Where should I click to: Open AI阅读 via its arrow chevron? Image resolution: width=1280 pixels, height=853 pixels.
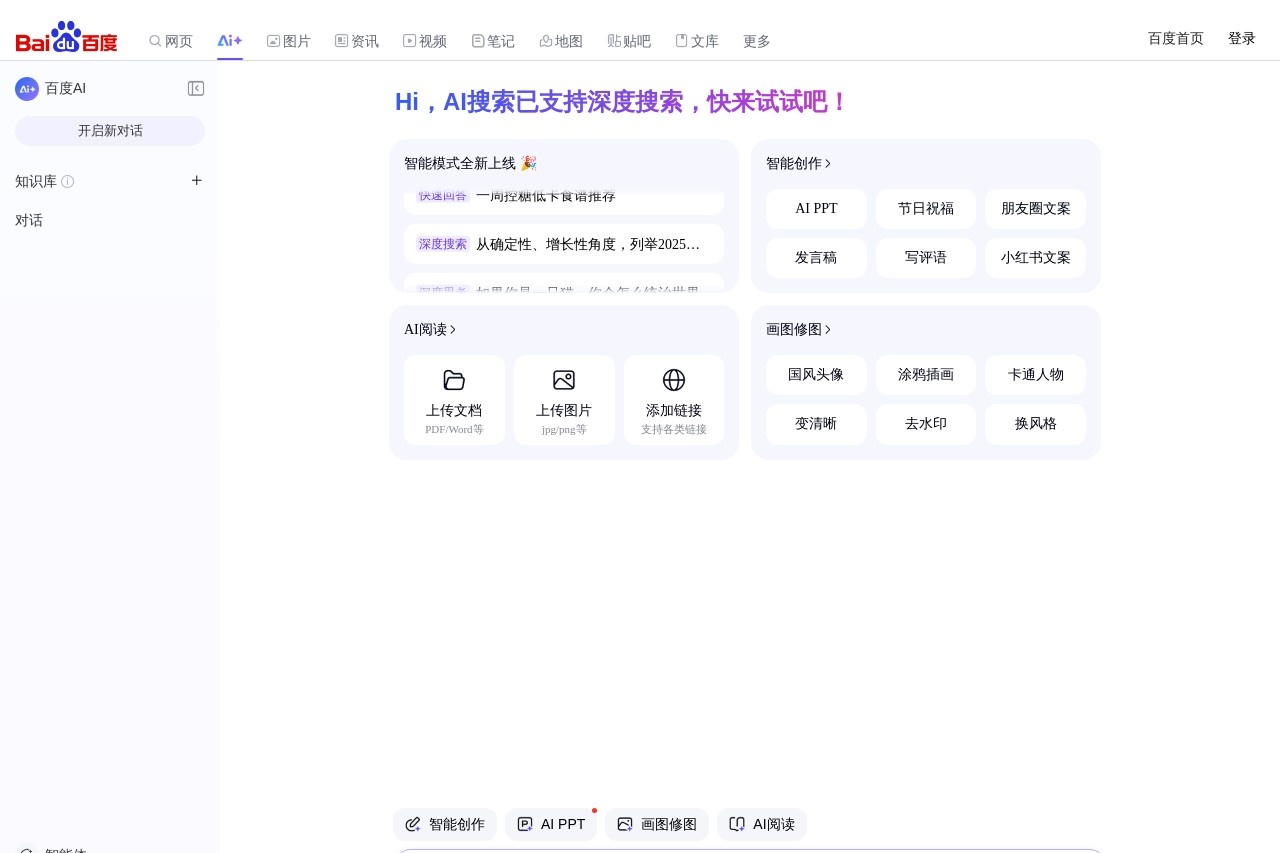453,329
